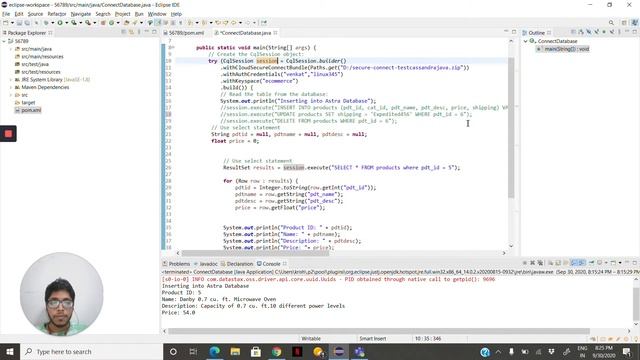
Task: Click the Save All toolbar icon
Action: coord(27,23)
